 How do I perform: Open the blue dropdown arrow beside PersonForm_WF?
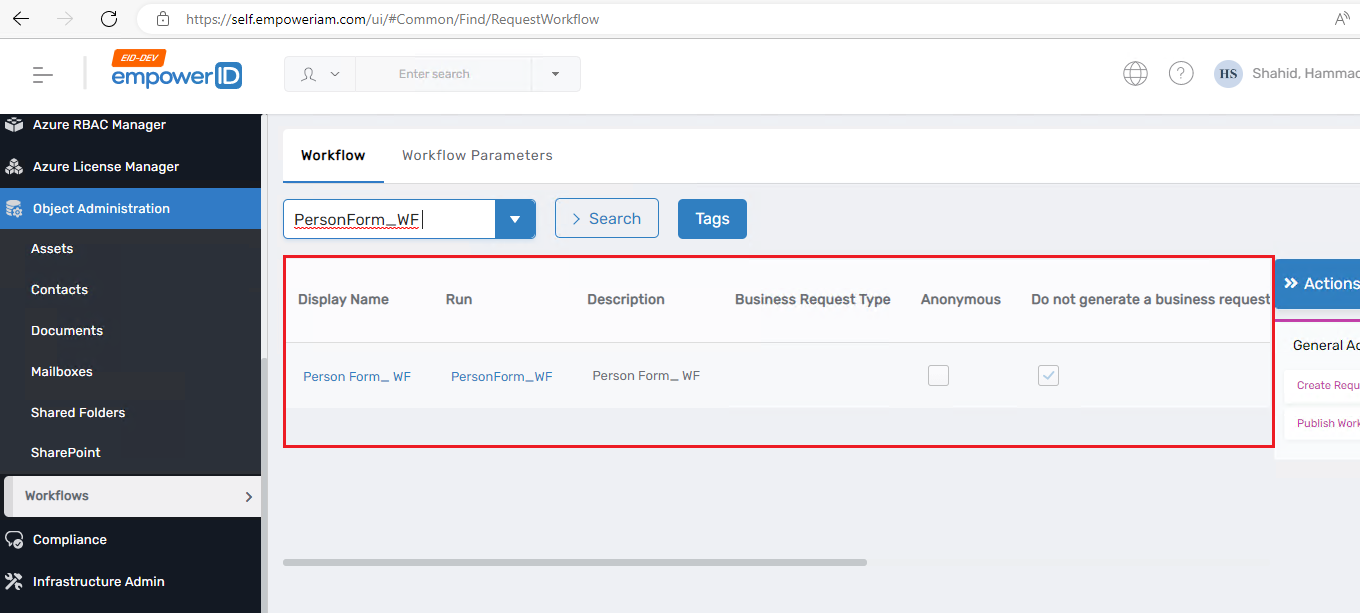point(515,219)
